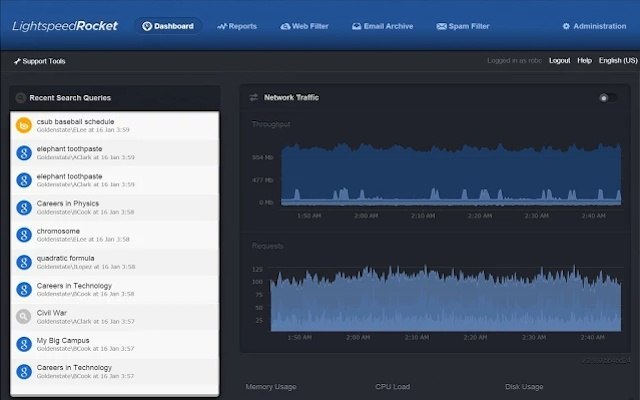Click Google icon beside My Big Campus
The height and width of the screenshot is (400, 640).
point(24,344)
